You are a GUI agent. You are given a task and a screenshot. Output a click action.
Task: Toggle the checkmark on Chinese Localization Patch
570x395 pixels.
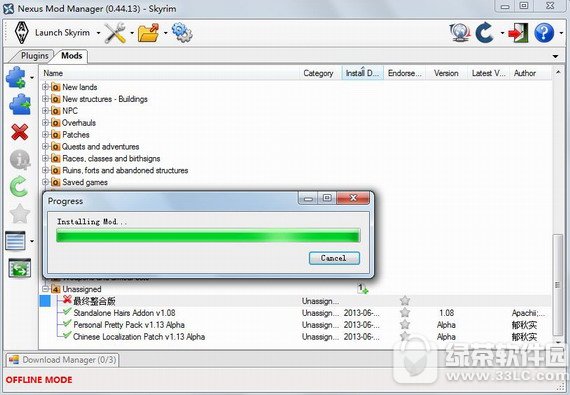click(x=67, y=335)
